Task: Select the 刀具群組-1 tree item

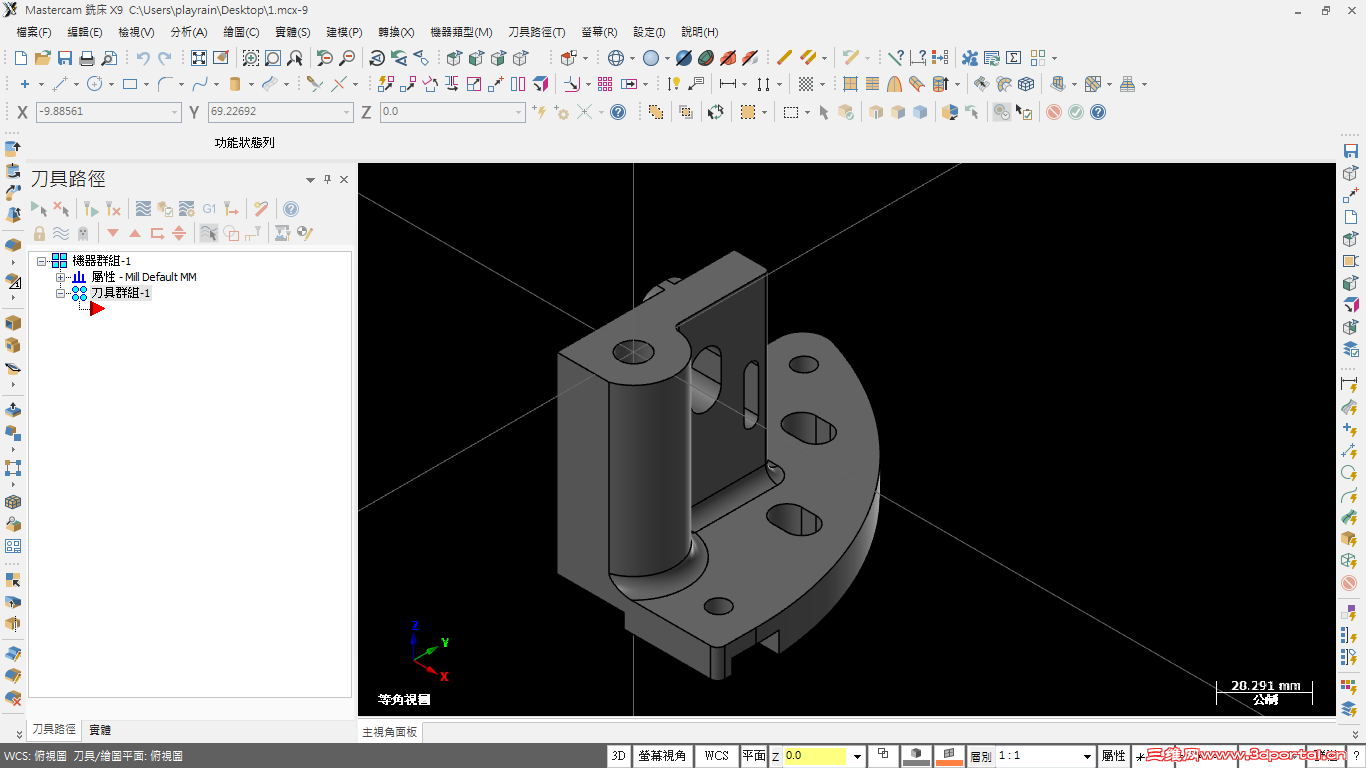Action: (x=120, y=293)
